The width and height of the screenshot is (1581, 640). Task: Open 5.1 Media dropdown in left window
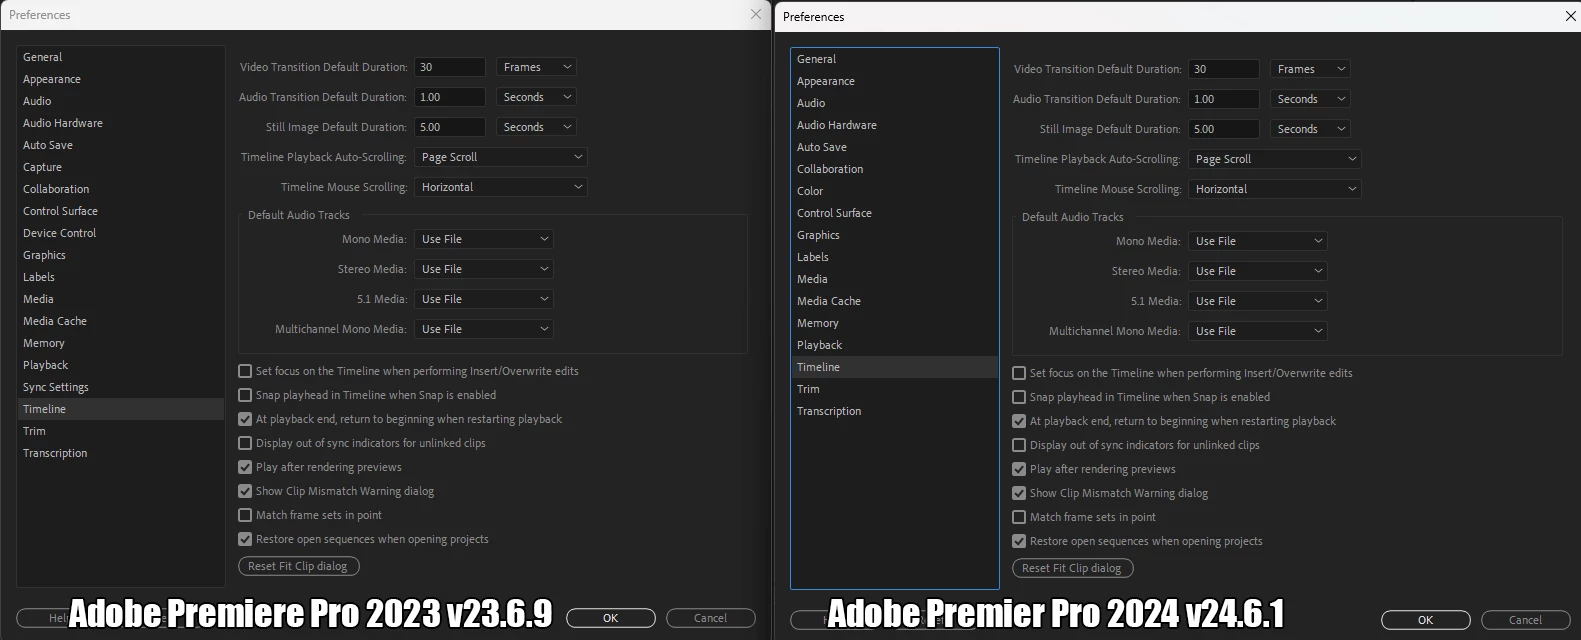pos(484,299)
